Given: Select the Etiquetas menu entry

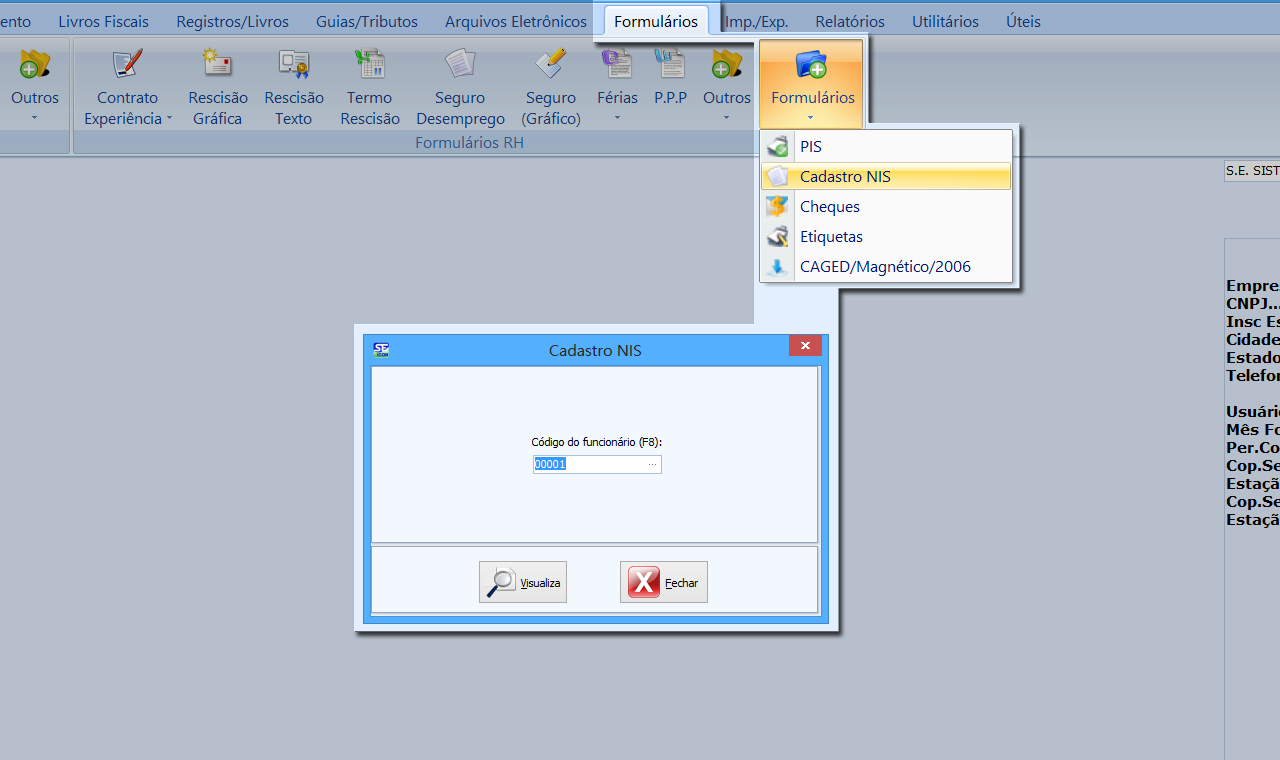Looking at the screenshot, I should (x=831, y=237).
